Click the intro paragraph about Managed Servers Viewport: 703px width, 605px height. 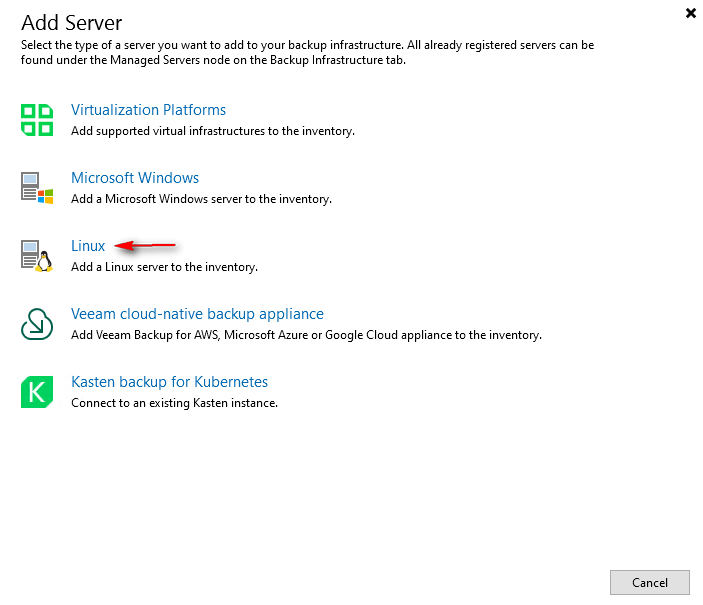(308, 53)
